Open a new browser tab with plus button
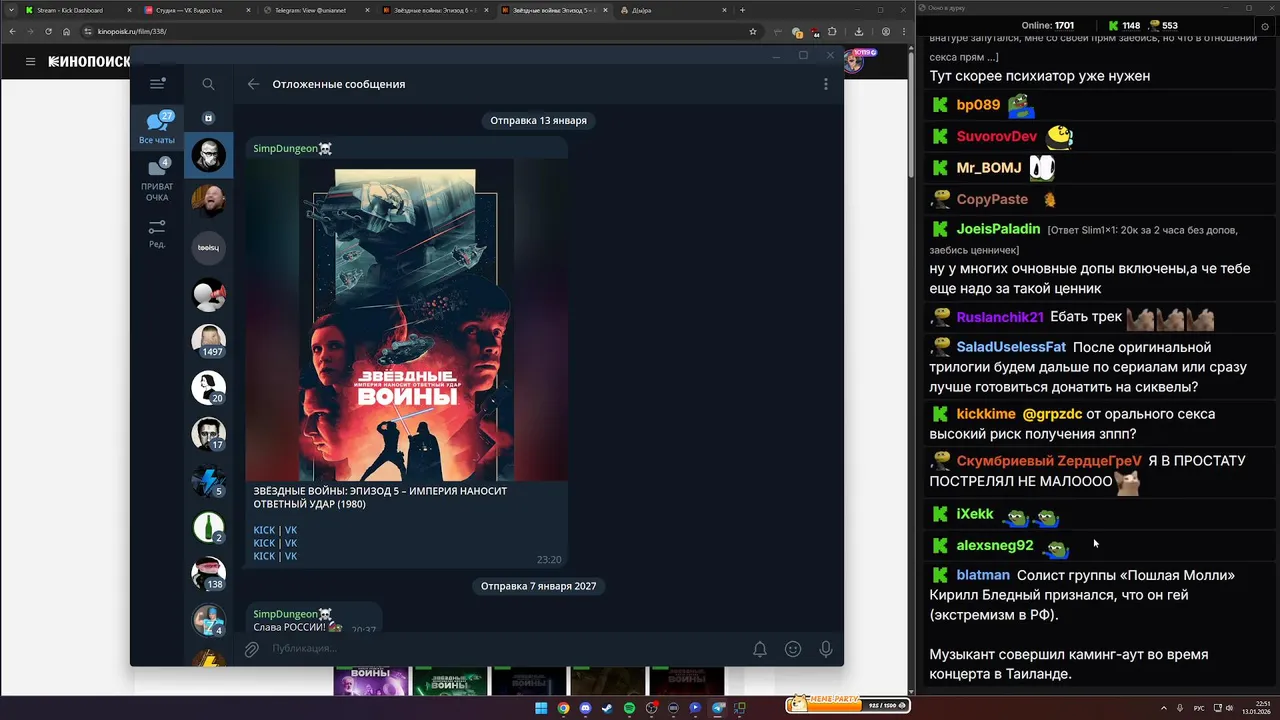The image size is (1280, 720). [742, 10]
